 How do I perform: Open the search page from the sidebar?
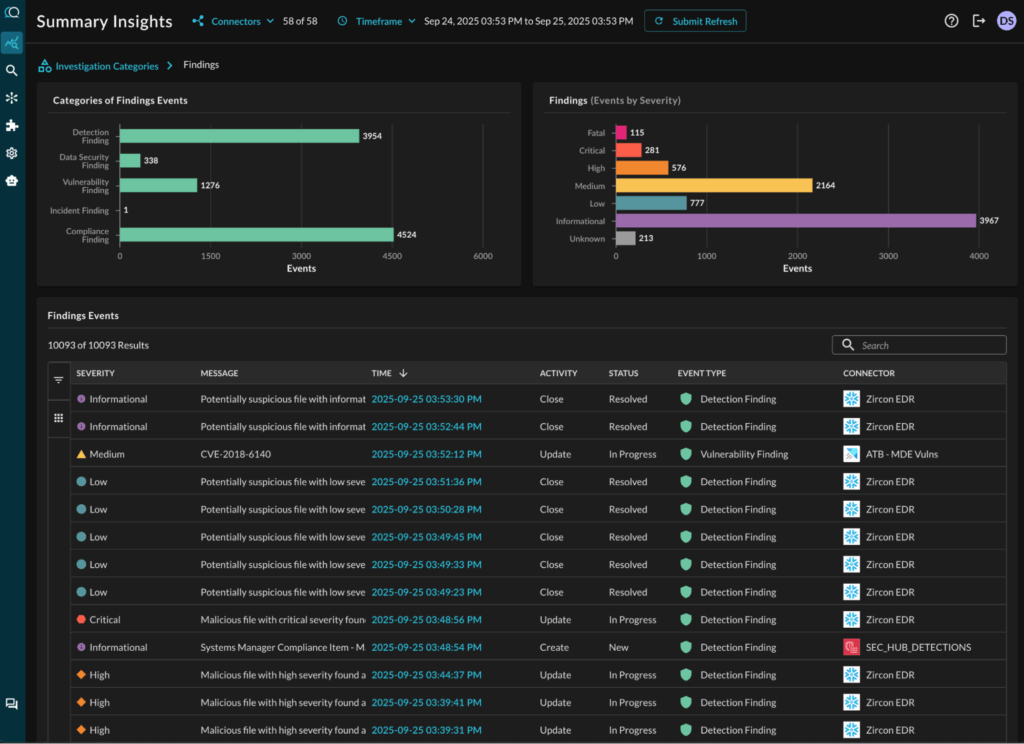(x=12, y=70)
